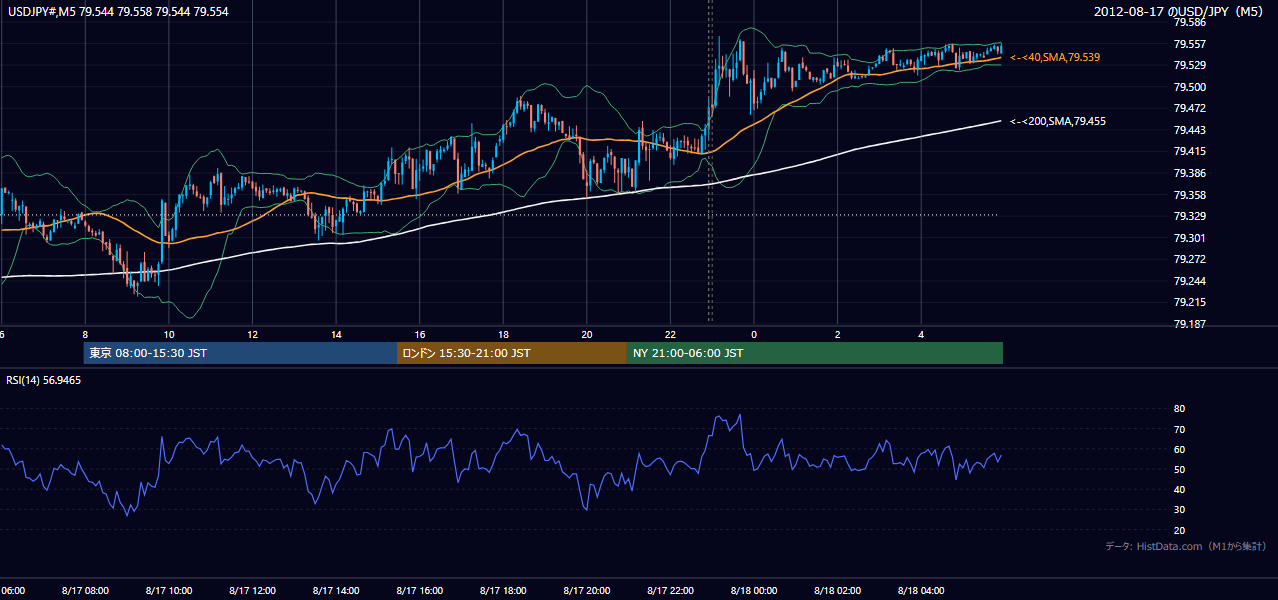Click price axis label 79.529

[x=1190, y=65]
